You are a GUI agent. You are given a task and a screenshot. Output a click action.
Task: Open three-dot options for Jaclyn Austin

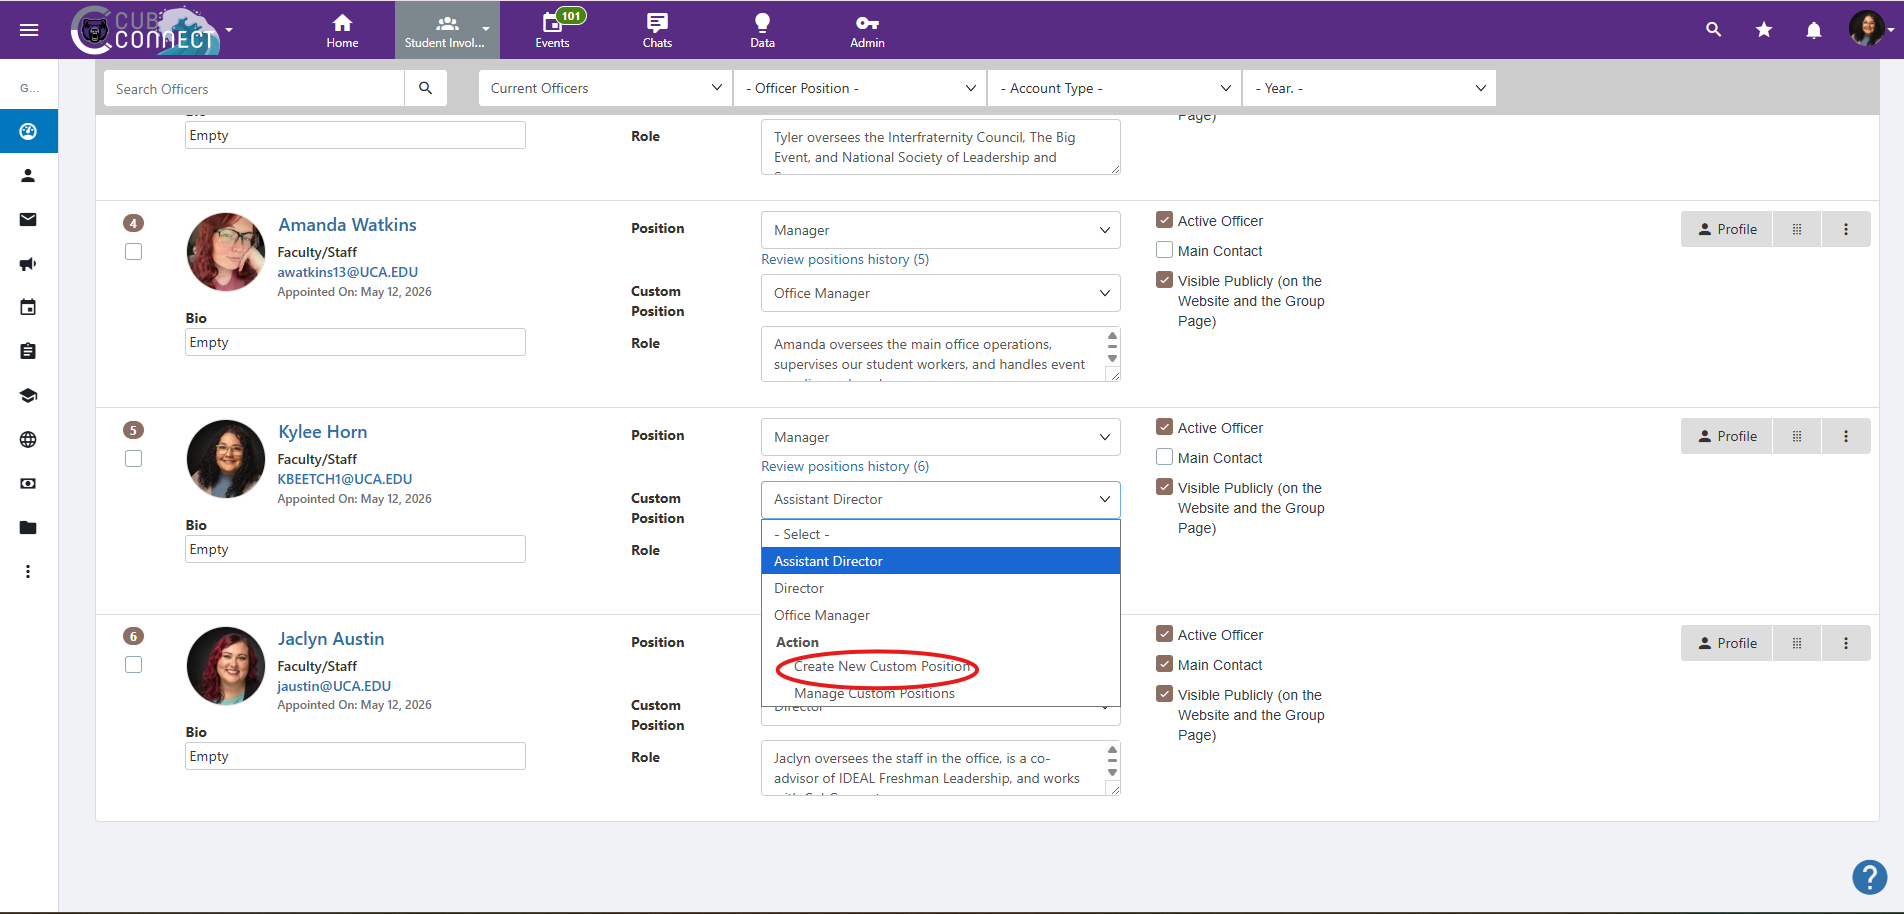click(1846, 643)
